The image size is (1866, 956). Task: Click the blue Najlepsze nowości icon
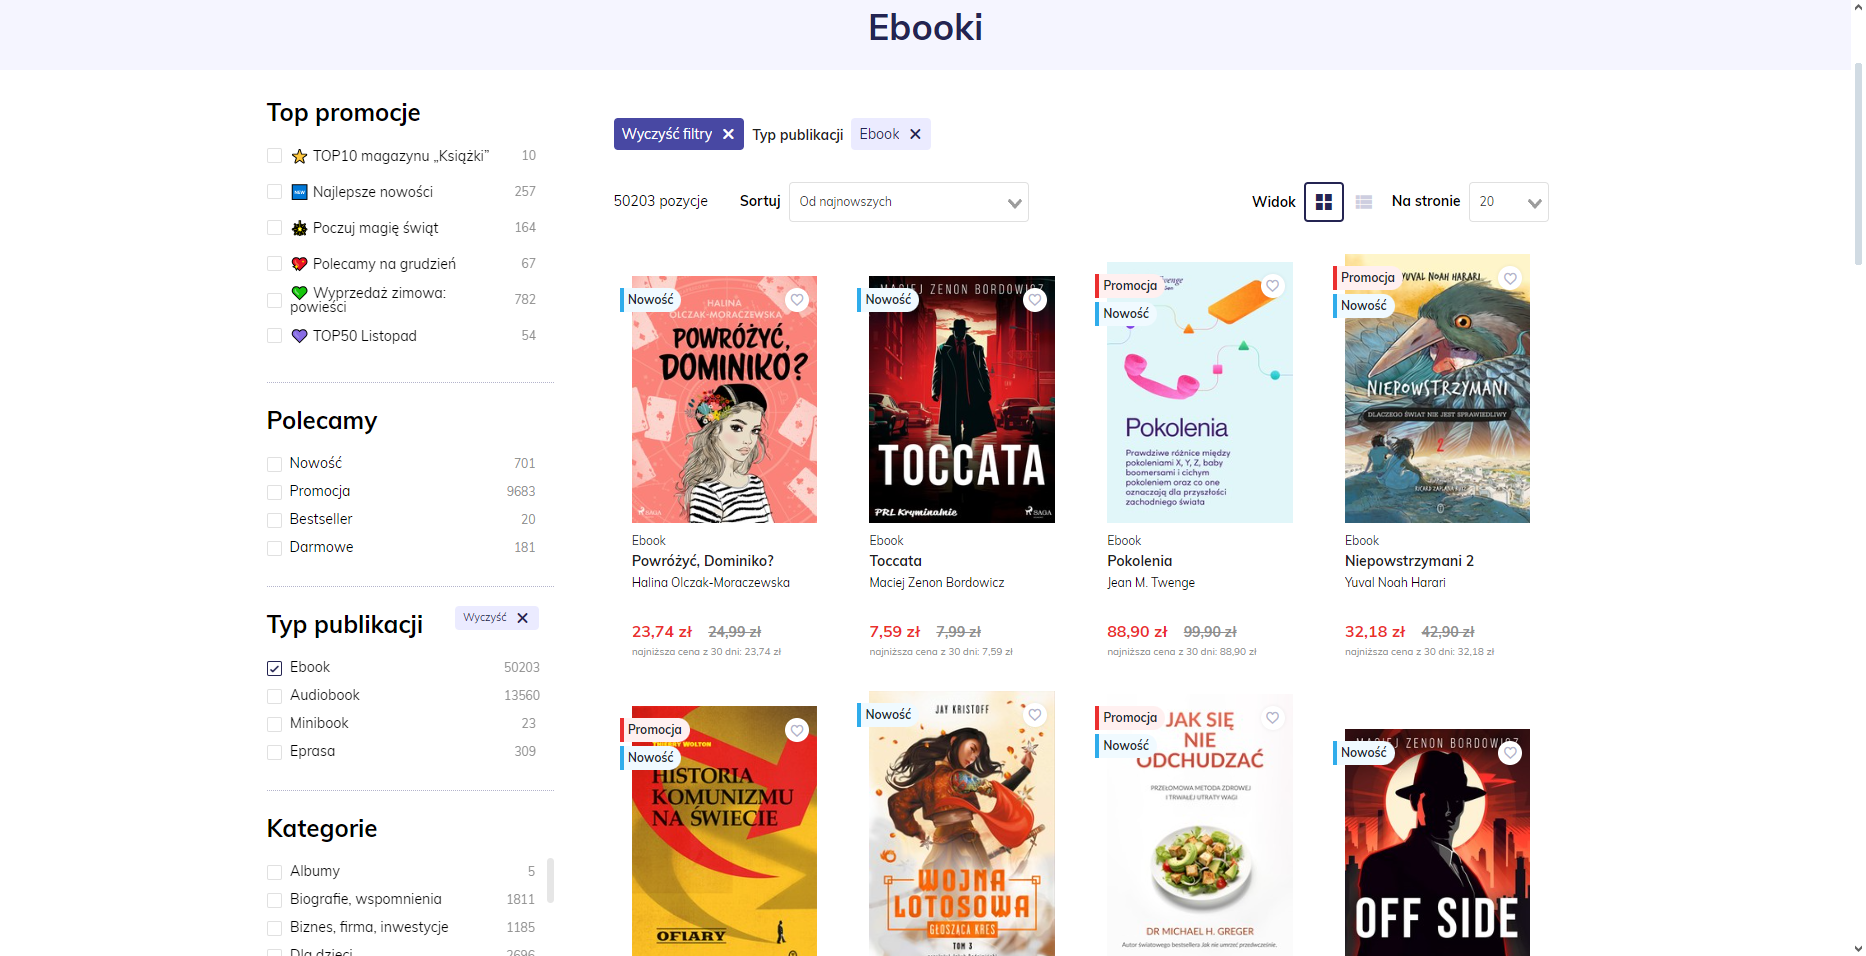click(299, 192)
